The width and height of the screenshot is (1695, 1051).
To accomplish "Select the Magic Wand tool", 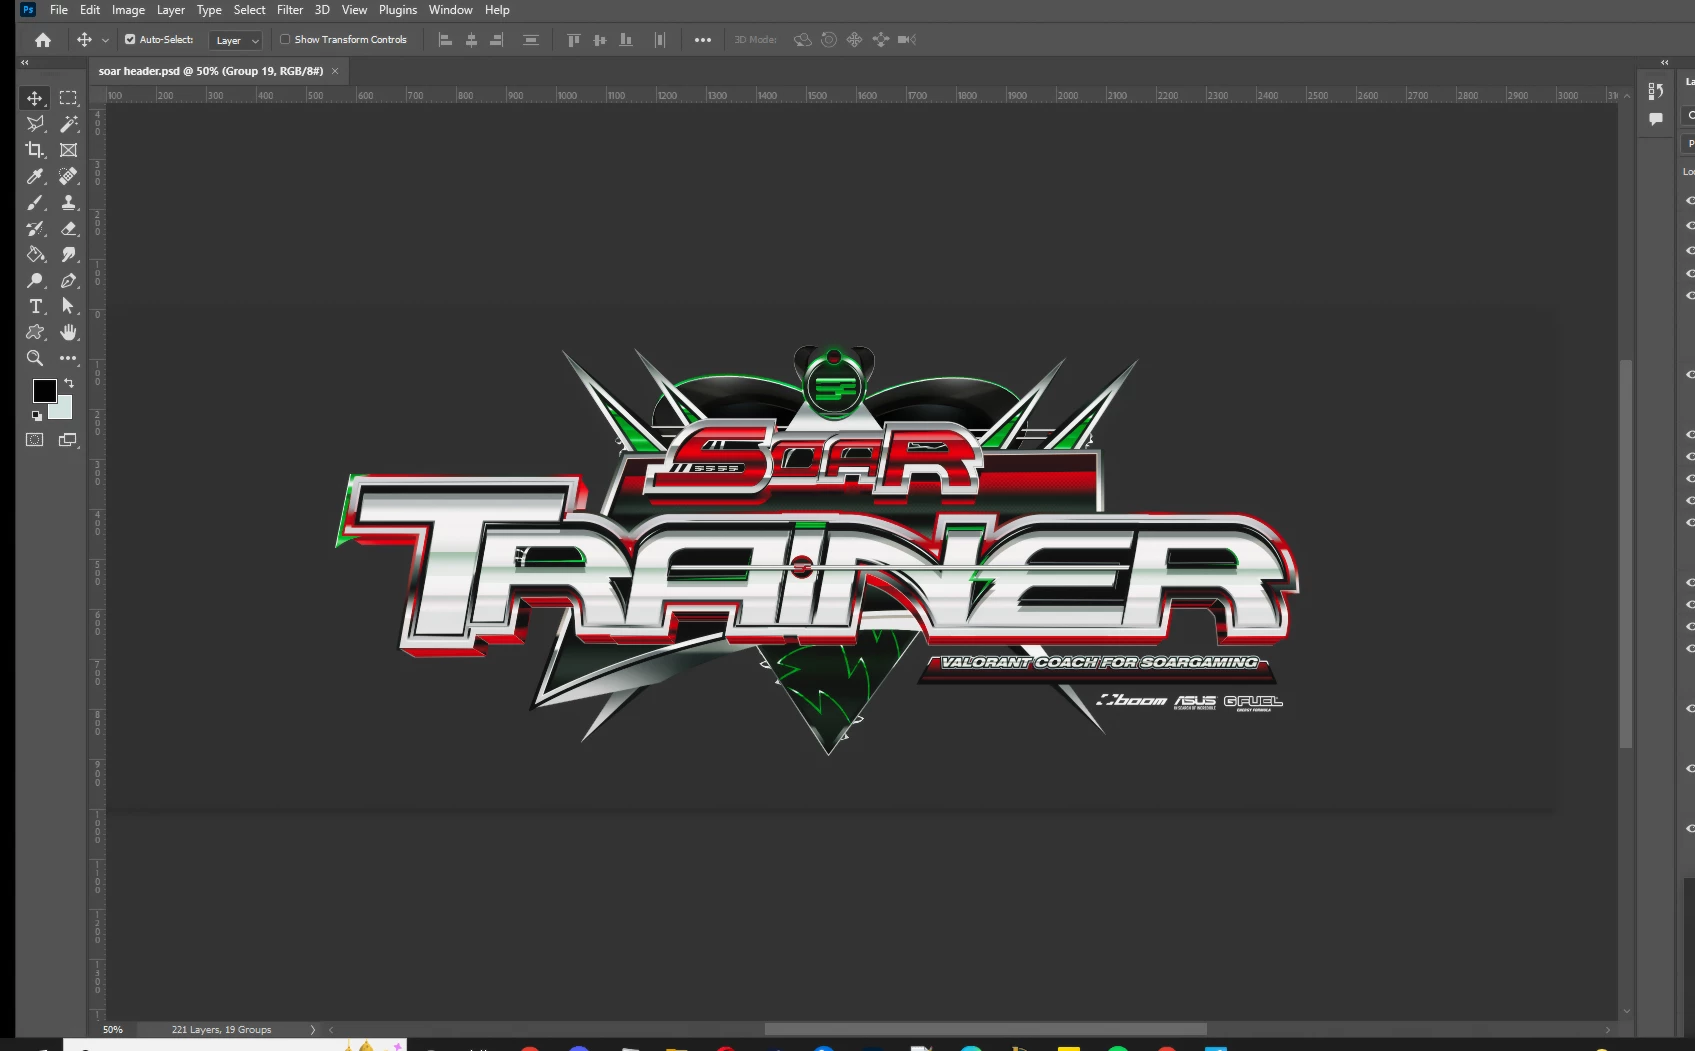I will pyautogui.click(x=68, y=124).
